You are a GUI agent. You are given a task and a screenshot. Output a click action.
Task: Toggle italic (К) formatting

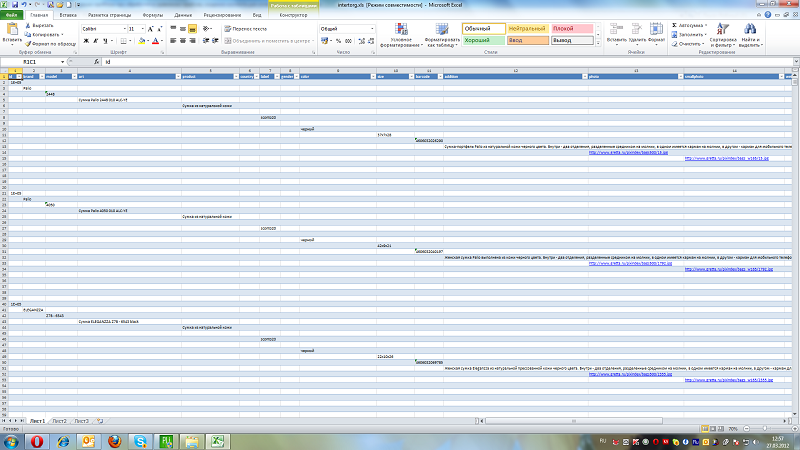coord(95,41)
